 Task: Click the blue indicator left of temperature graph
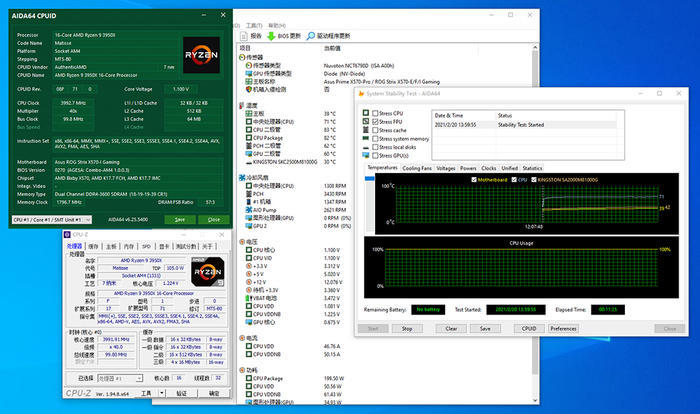click(x=370, y=178)
